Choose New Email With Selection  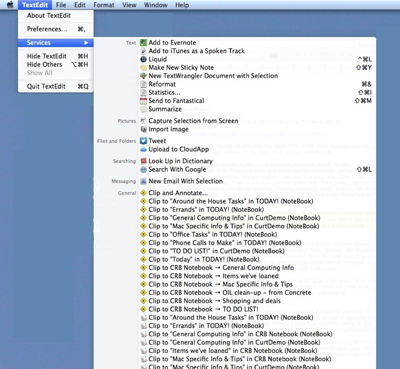[257, 181]
